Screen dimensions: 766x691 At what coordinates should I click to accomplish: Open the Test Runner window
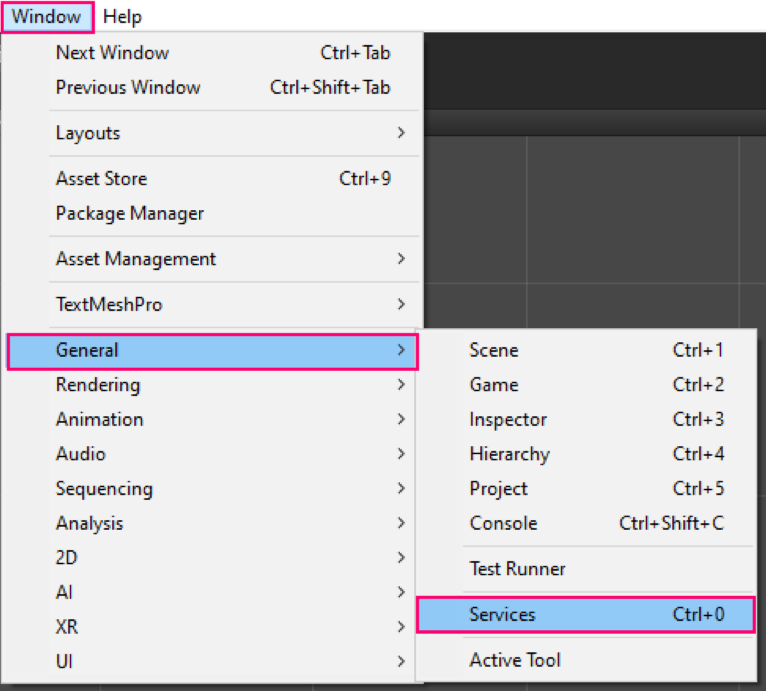(x=586, y=569)
